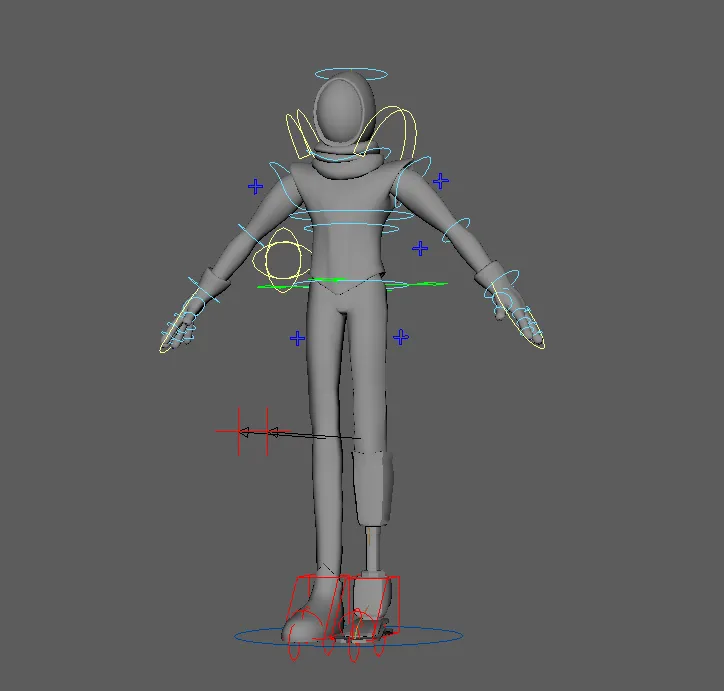Select yellow hand control on screen-right hand
Viewport: 724px width, 691px height.
517,314
